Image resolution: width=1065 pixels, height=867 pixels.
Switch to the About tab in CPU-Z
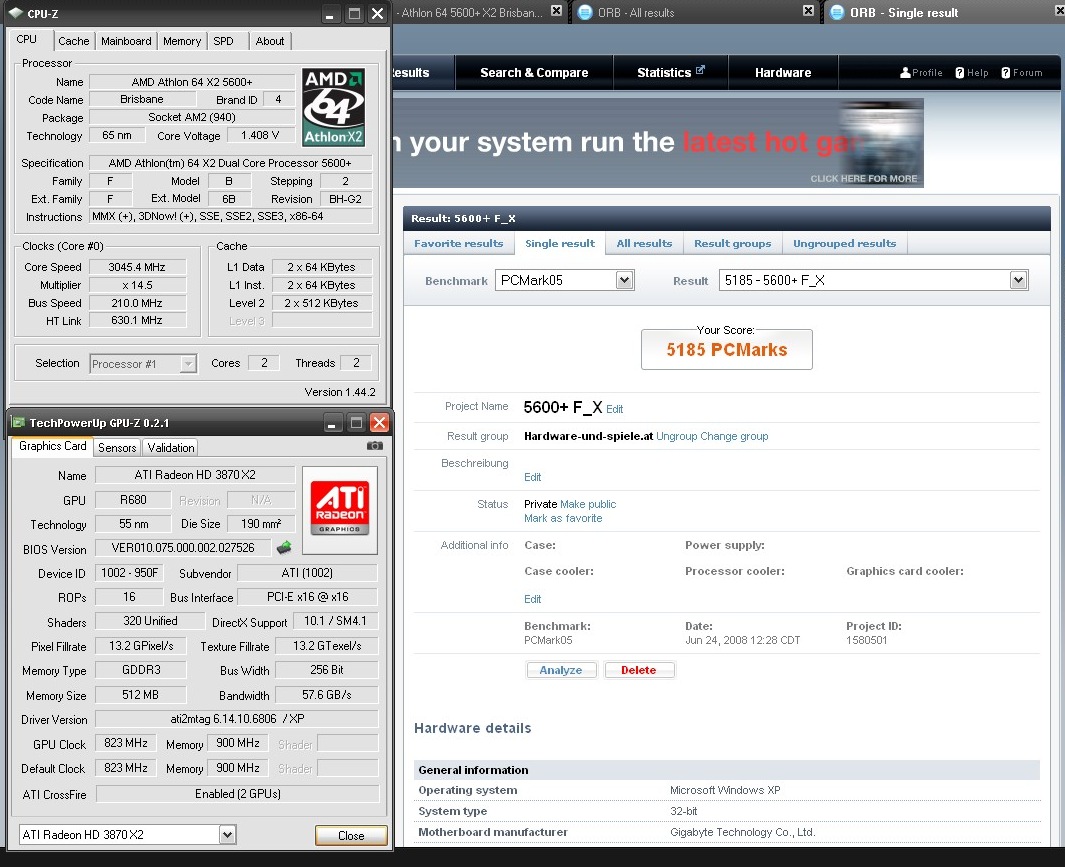pyautogui.click(x=270, y=41)
